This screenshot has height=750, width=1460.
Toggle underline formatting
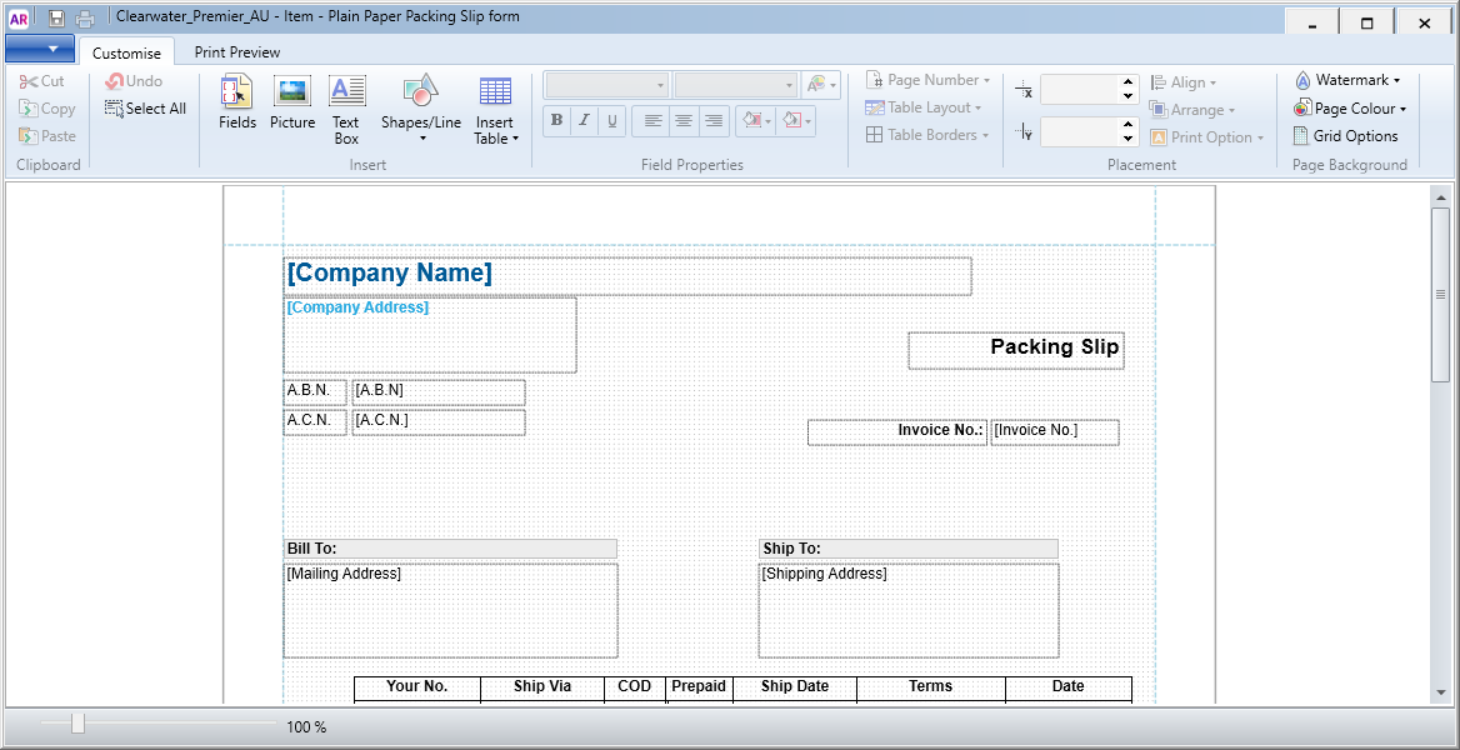[612, 120]
